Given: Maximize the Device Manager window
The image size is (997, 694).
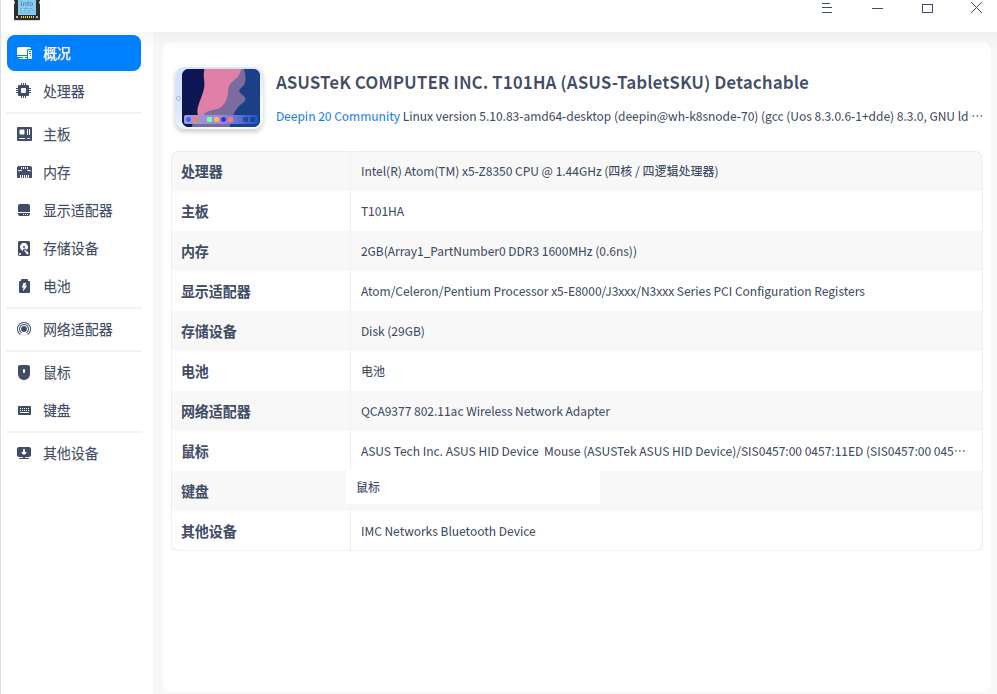Looking at the screenshot, I should click(x=927, y=8).
